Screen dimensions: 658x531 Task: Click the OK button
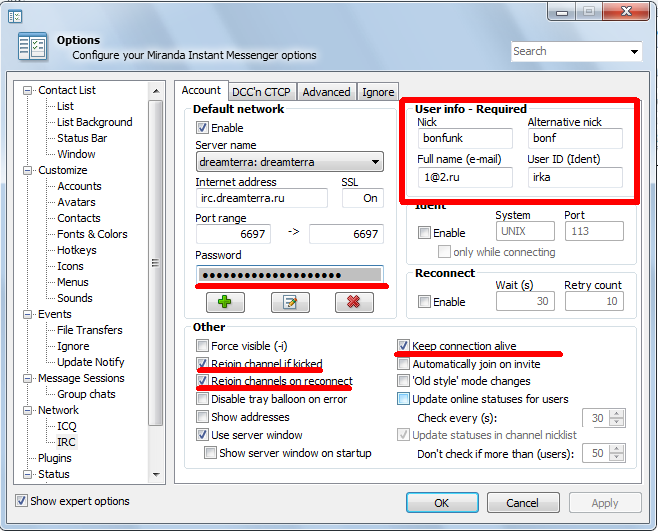tap(442, 502)
